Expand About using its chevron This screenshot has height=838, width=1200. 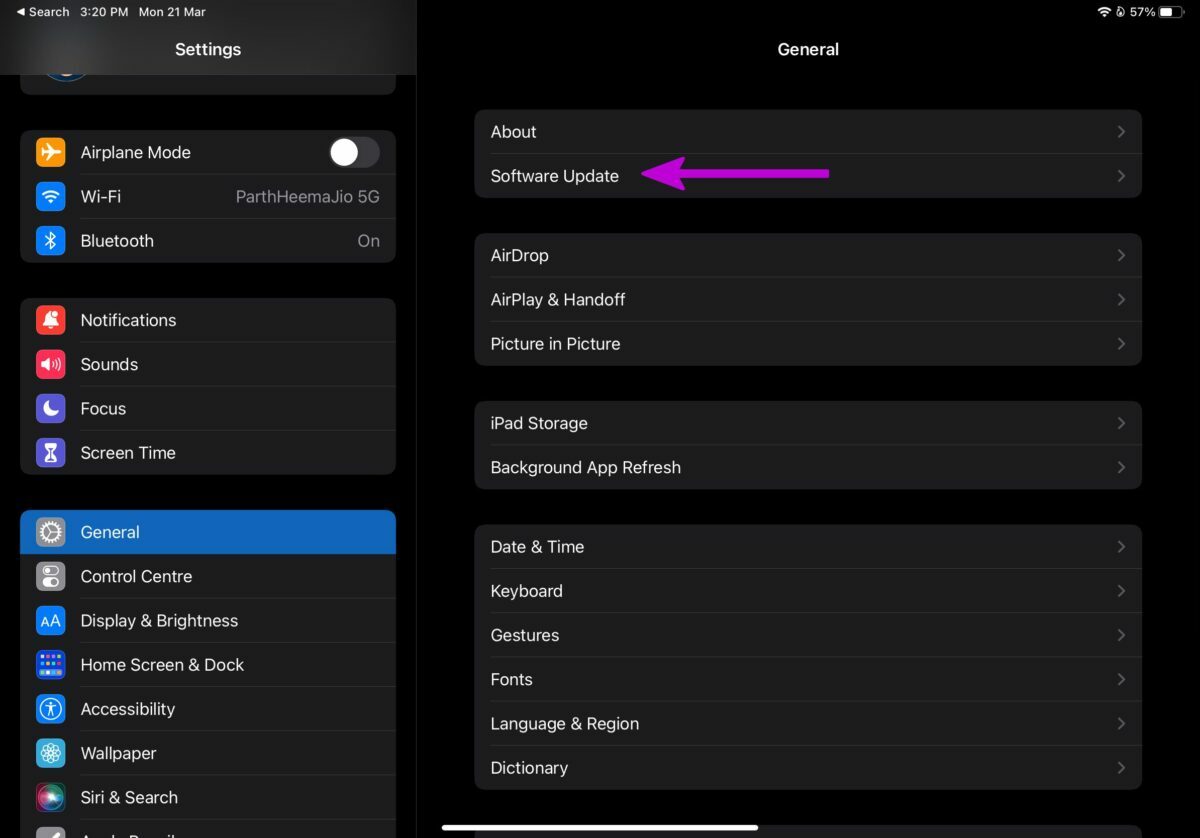point(1120,132)
